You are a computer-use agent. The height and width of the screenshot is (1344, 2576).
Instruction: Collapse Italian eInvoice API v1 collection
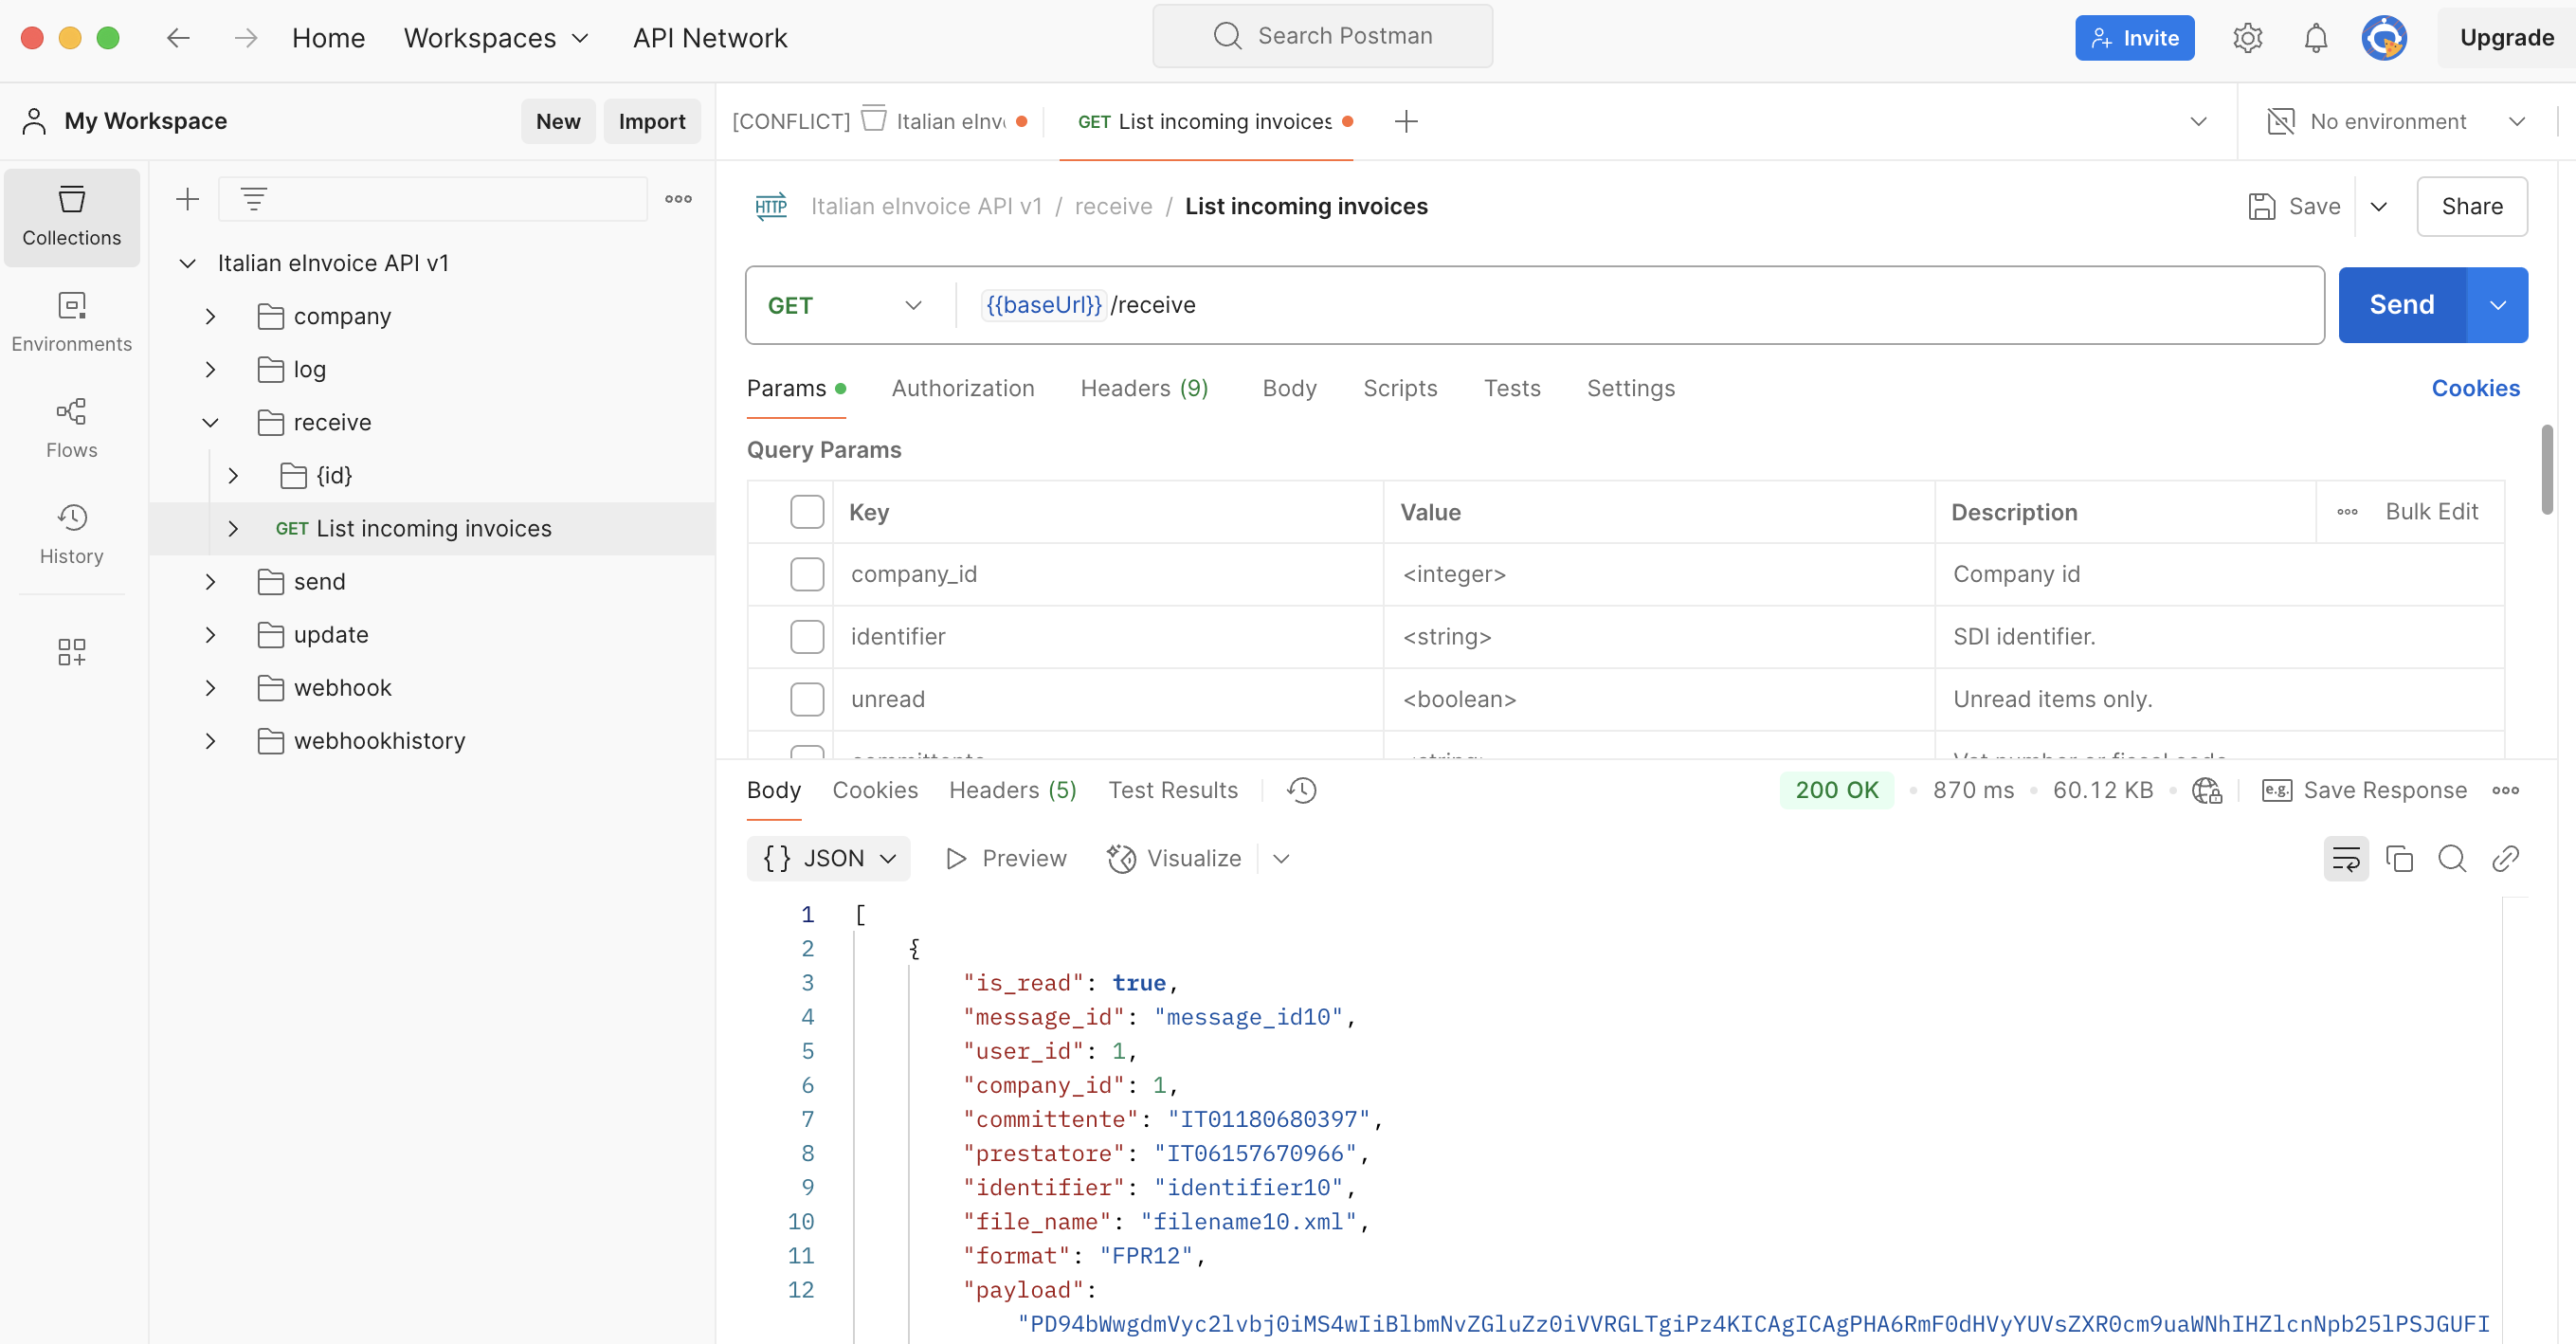187,263
